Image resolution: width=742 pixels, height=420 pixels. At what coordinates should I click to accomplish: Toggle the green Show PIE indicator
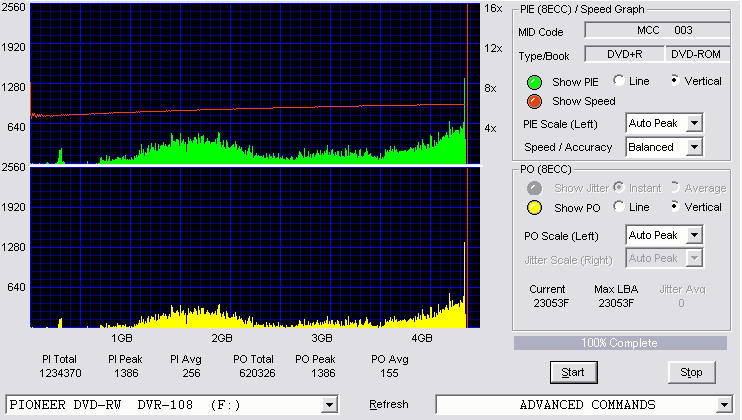[534, 82]
